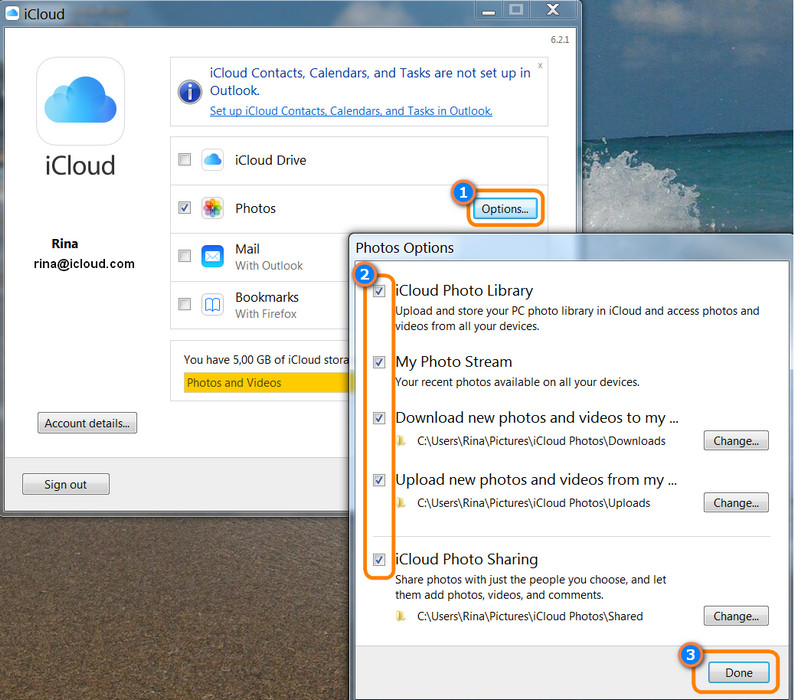
Task: Click the version number 6.2.1
Action: click(x=560, y=40)
